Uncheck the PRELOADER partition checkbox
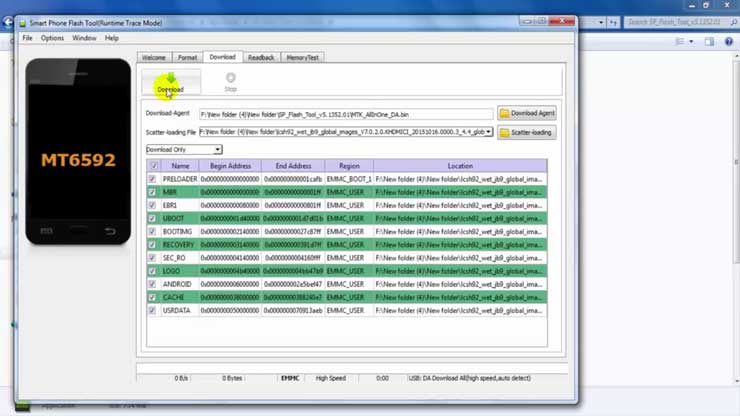 point(152,179)
